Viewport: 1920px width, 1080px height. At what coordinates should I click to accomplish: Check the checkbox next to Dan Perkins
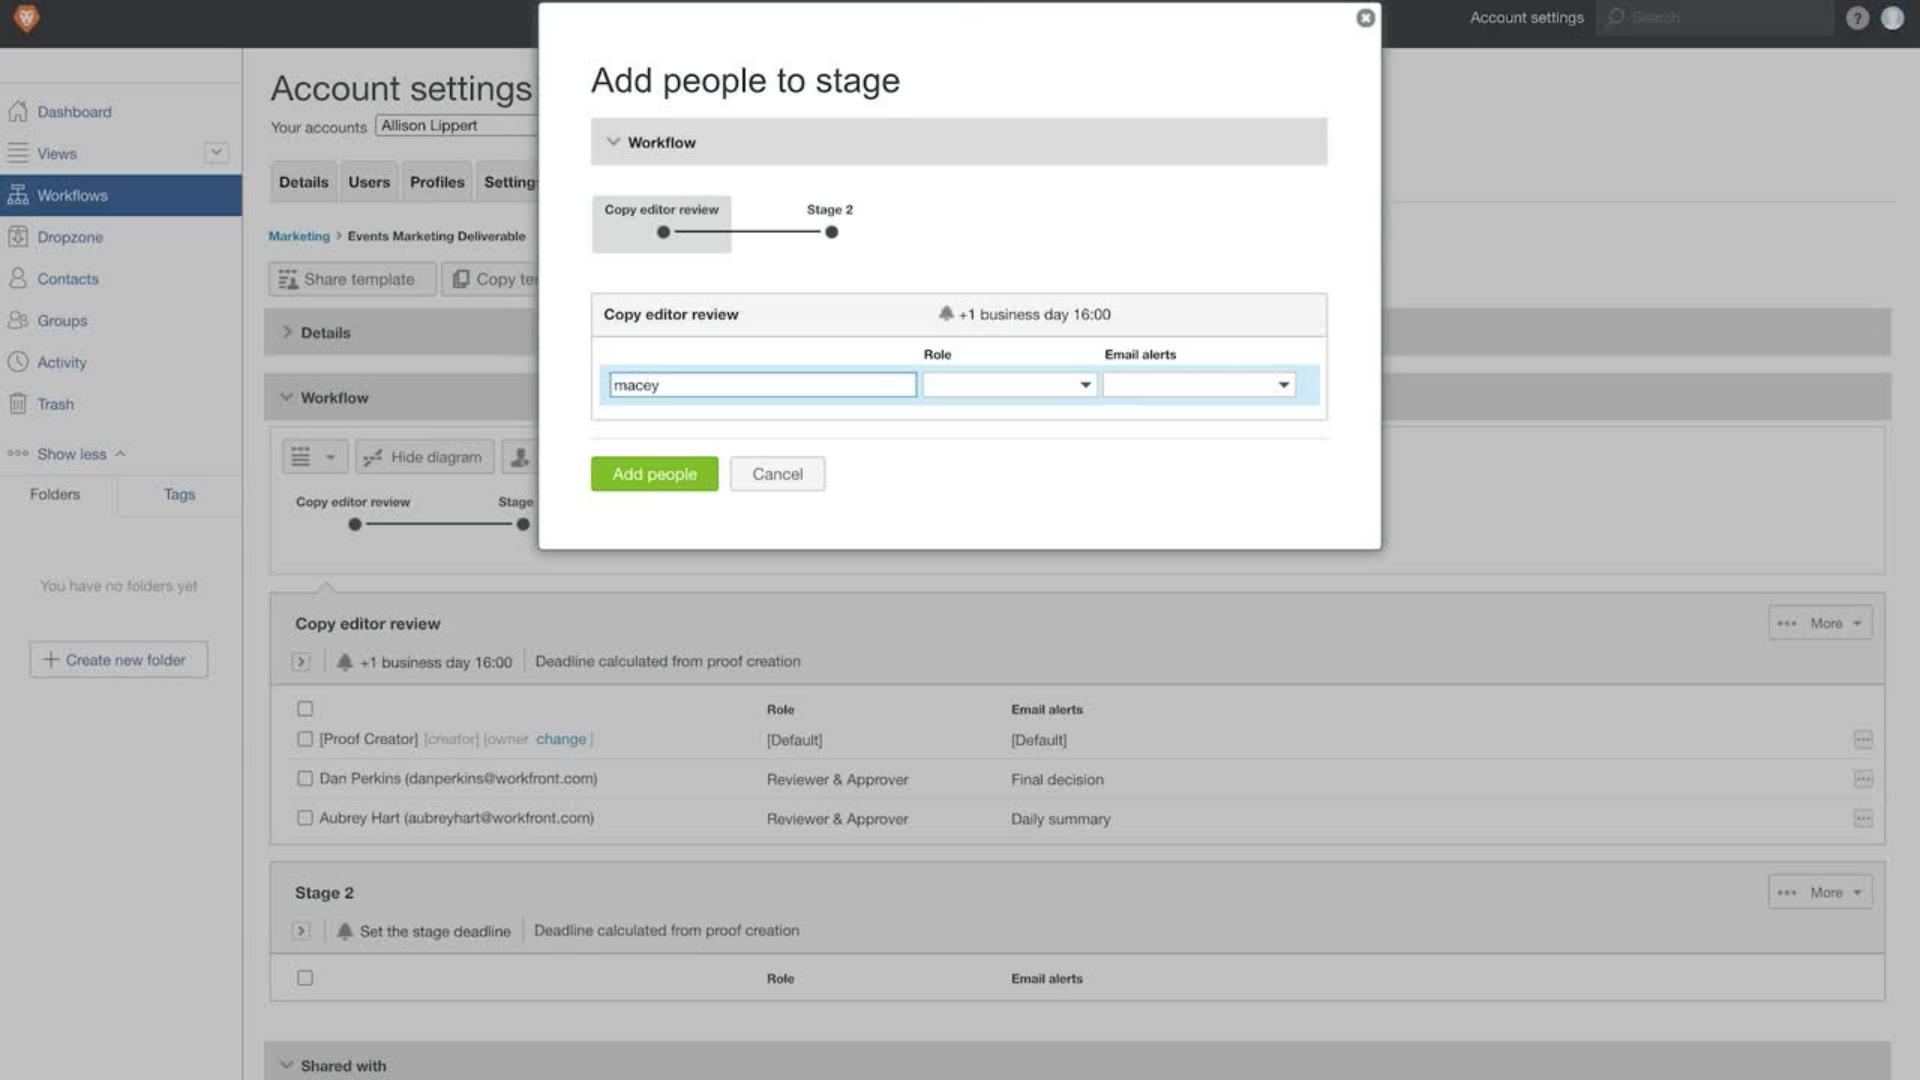[x=305, y=778]
